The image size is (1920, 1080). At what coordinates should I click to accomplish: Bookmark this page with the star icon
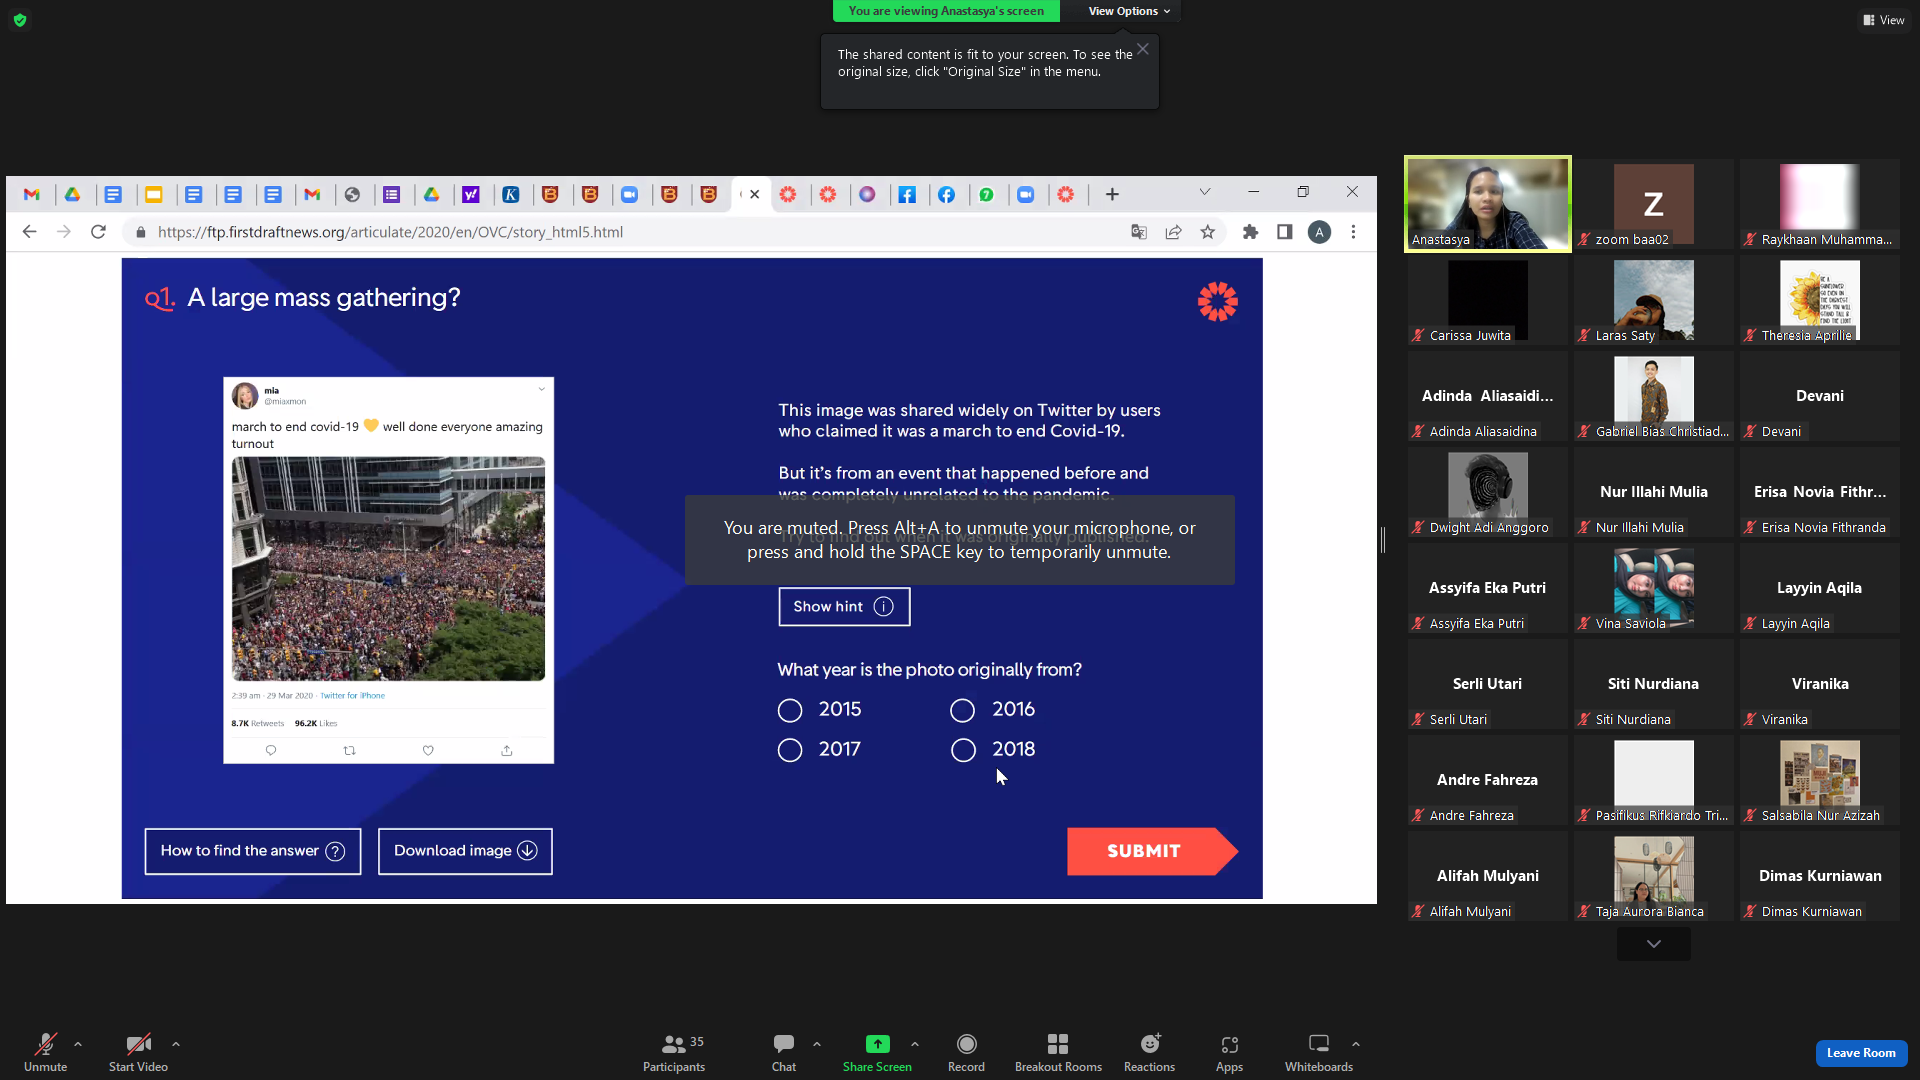pyautogui.click(x=1208, y=232)
